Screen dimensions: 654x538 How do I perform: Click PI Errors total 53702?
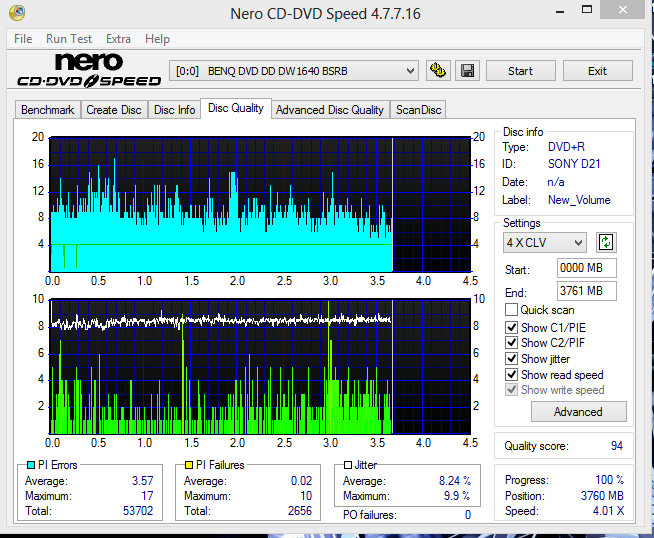[x=138, y=511]
